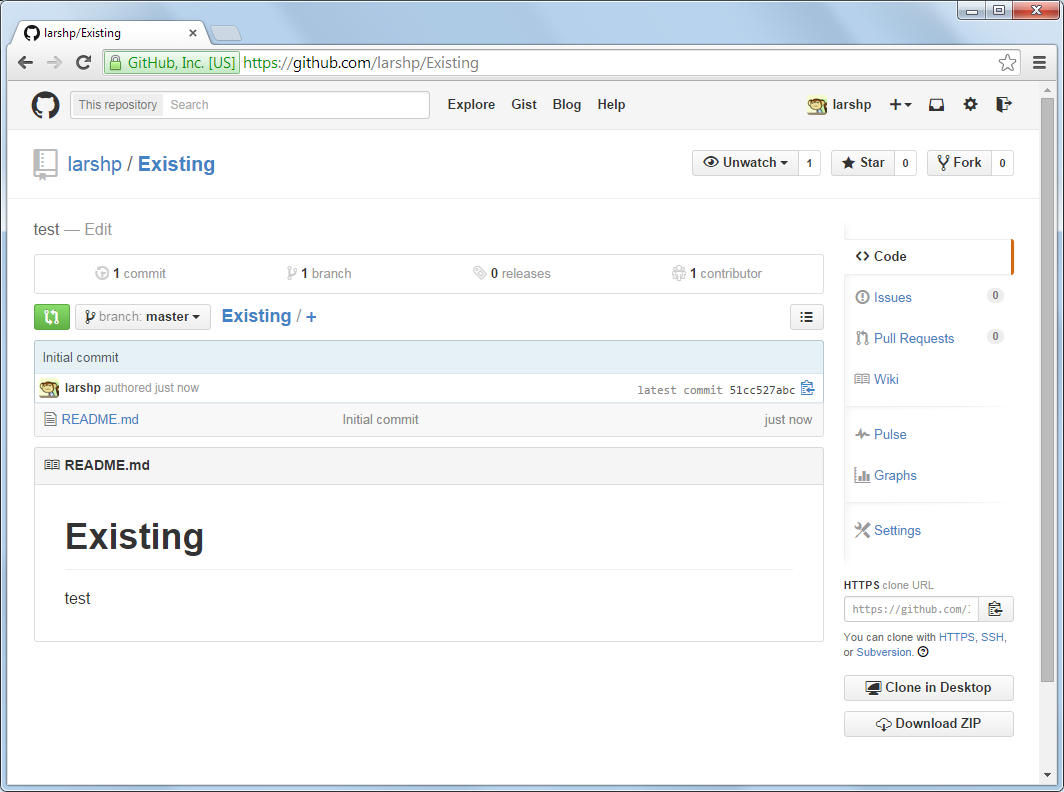Image resolution: width=1064 pixels, height=792 pixels.
Task: Click the branch list view icon button
Action: [806, 317]
